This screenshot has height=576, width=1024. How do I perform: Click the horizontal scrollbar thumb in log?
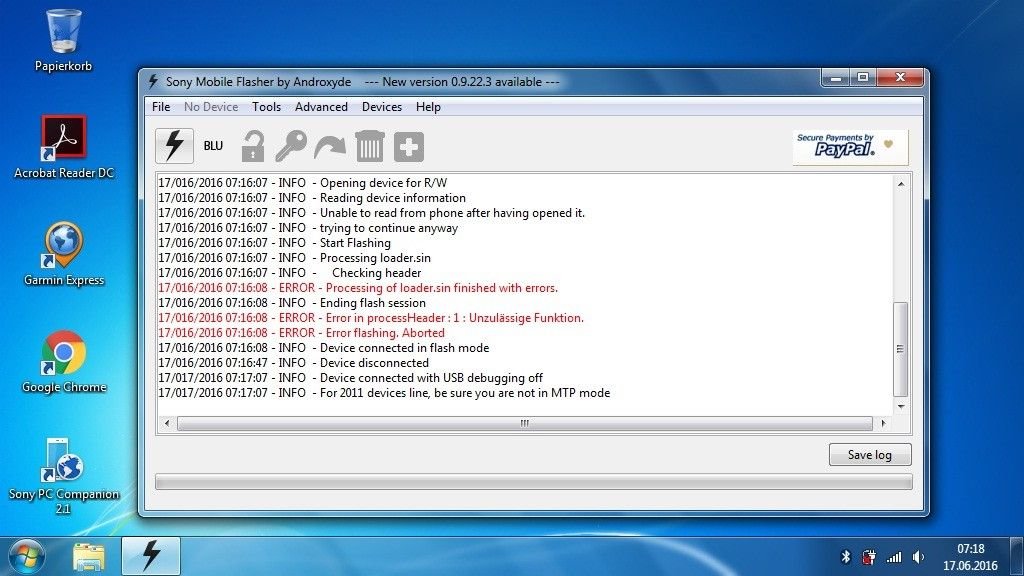(524, 423)
